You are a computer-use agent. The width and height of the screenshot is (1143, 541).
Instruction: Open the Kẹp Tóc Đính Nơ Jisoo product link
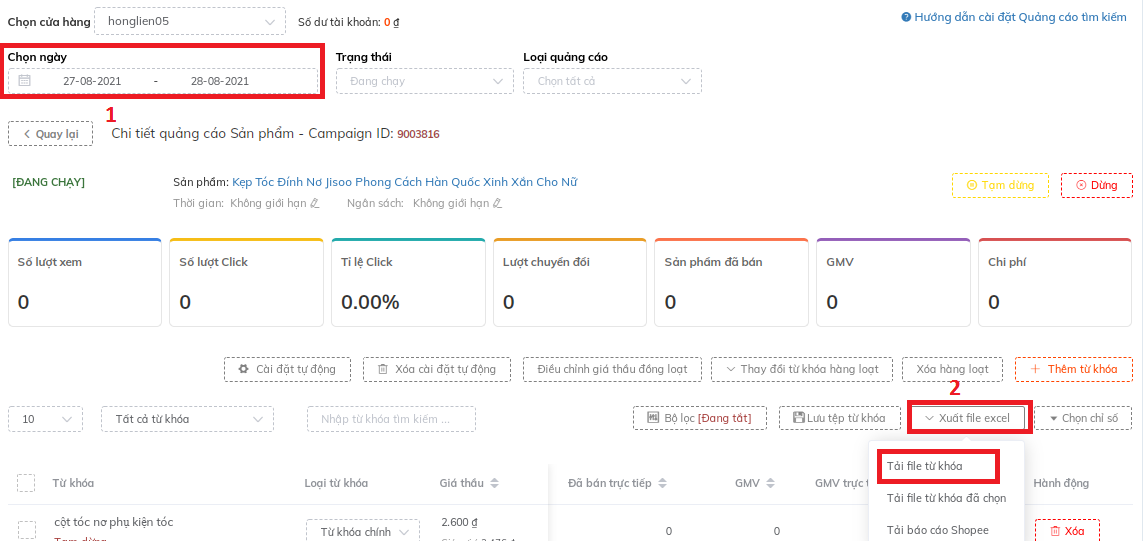(404, 182)
